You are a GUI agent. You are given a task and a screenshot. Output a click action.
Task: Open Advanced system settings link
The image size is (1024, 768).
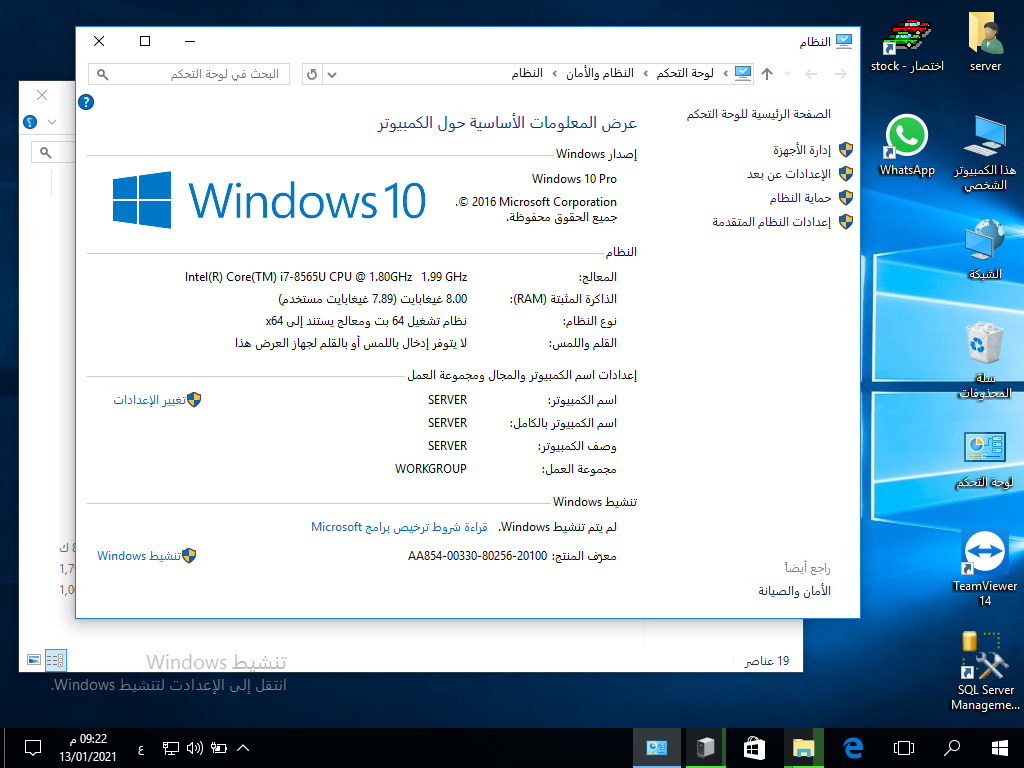(x=771, y=222)
